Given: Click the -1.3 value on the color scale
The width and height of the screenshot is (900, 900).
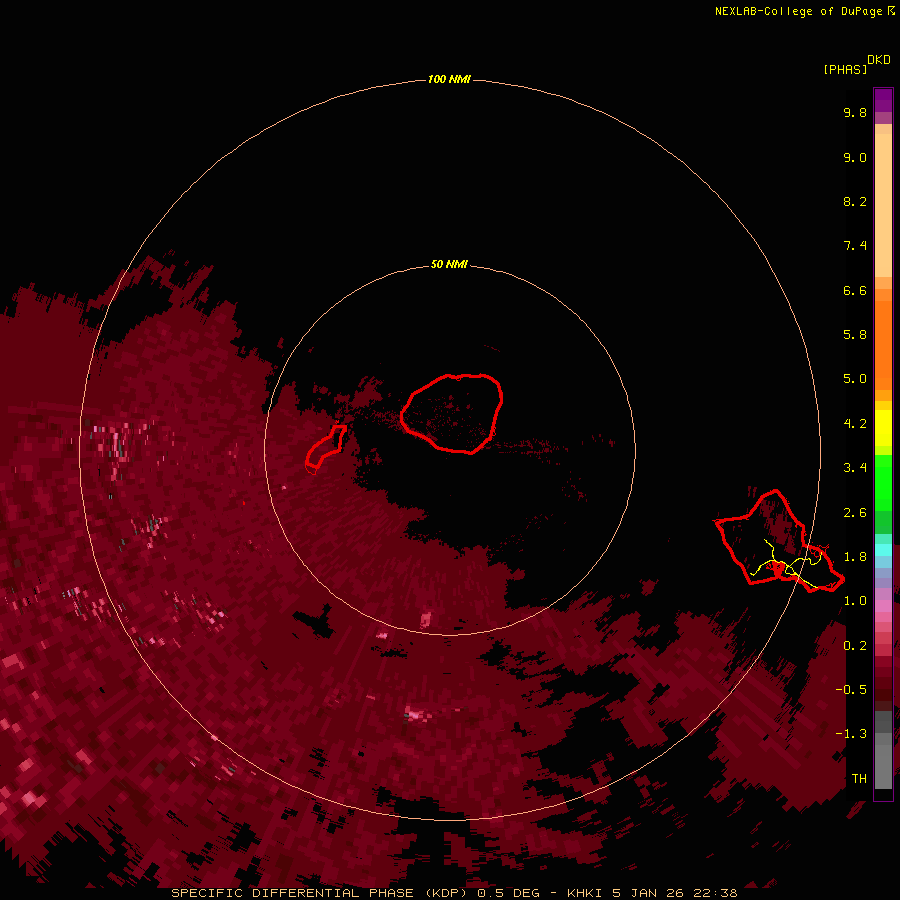Looking at the screenshot, I should pos(851,734).
